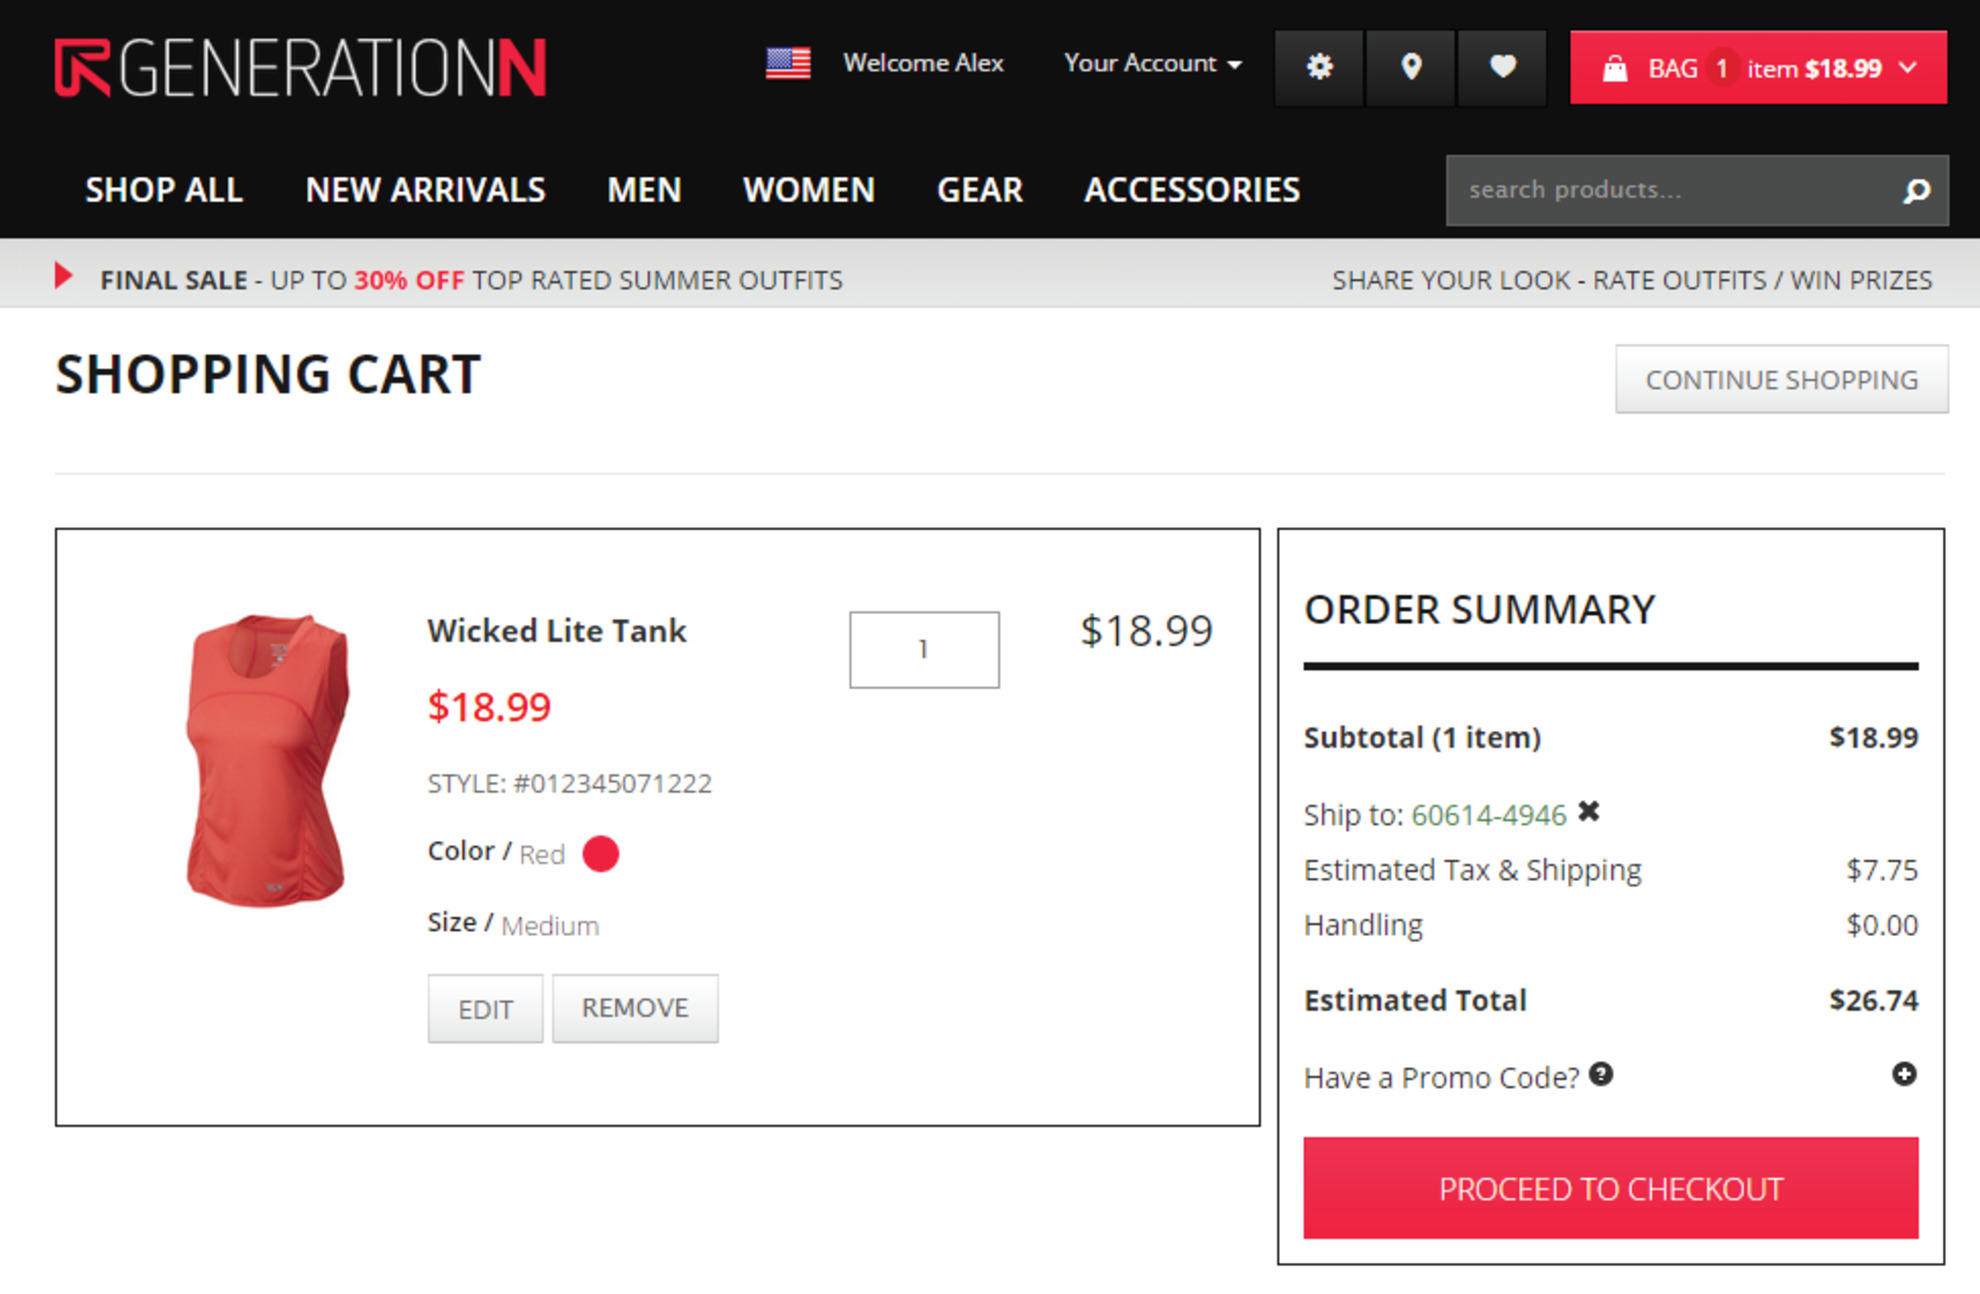This screenshot has width=1980, height=1294.
Task: Go to NEW ARRIVALS menu
Action: (x=425, y=190)
